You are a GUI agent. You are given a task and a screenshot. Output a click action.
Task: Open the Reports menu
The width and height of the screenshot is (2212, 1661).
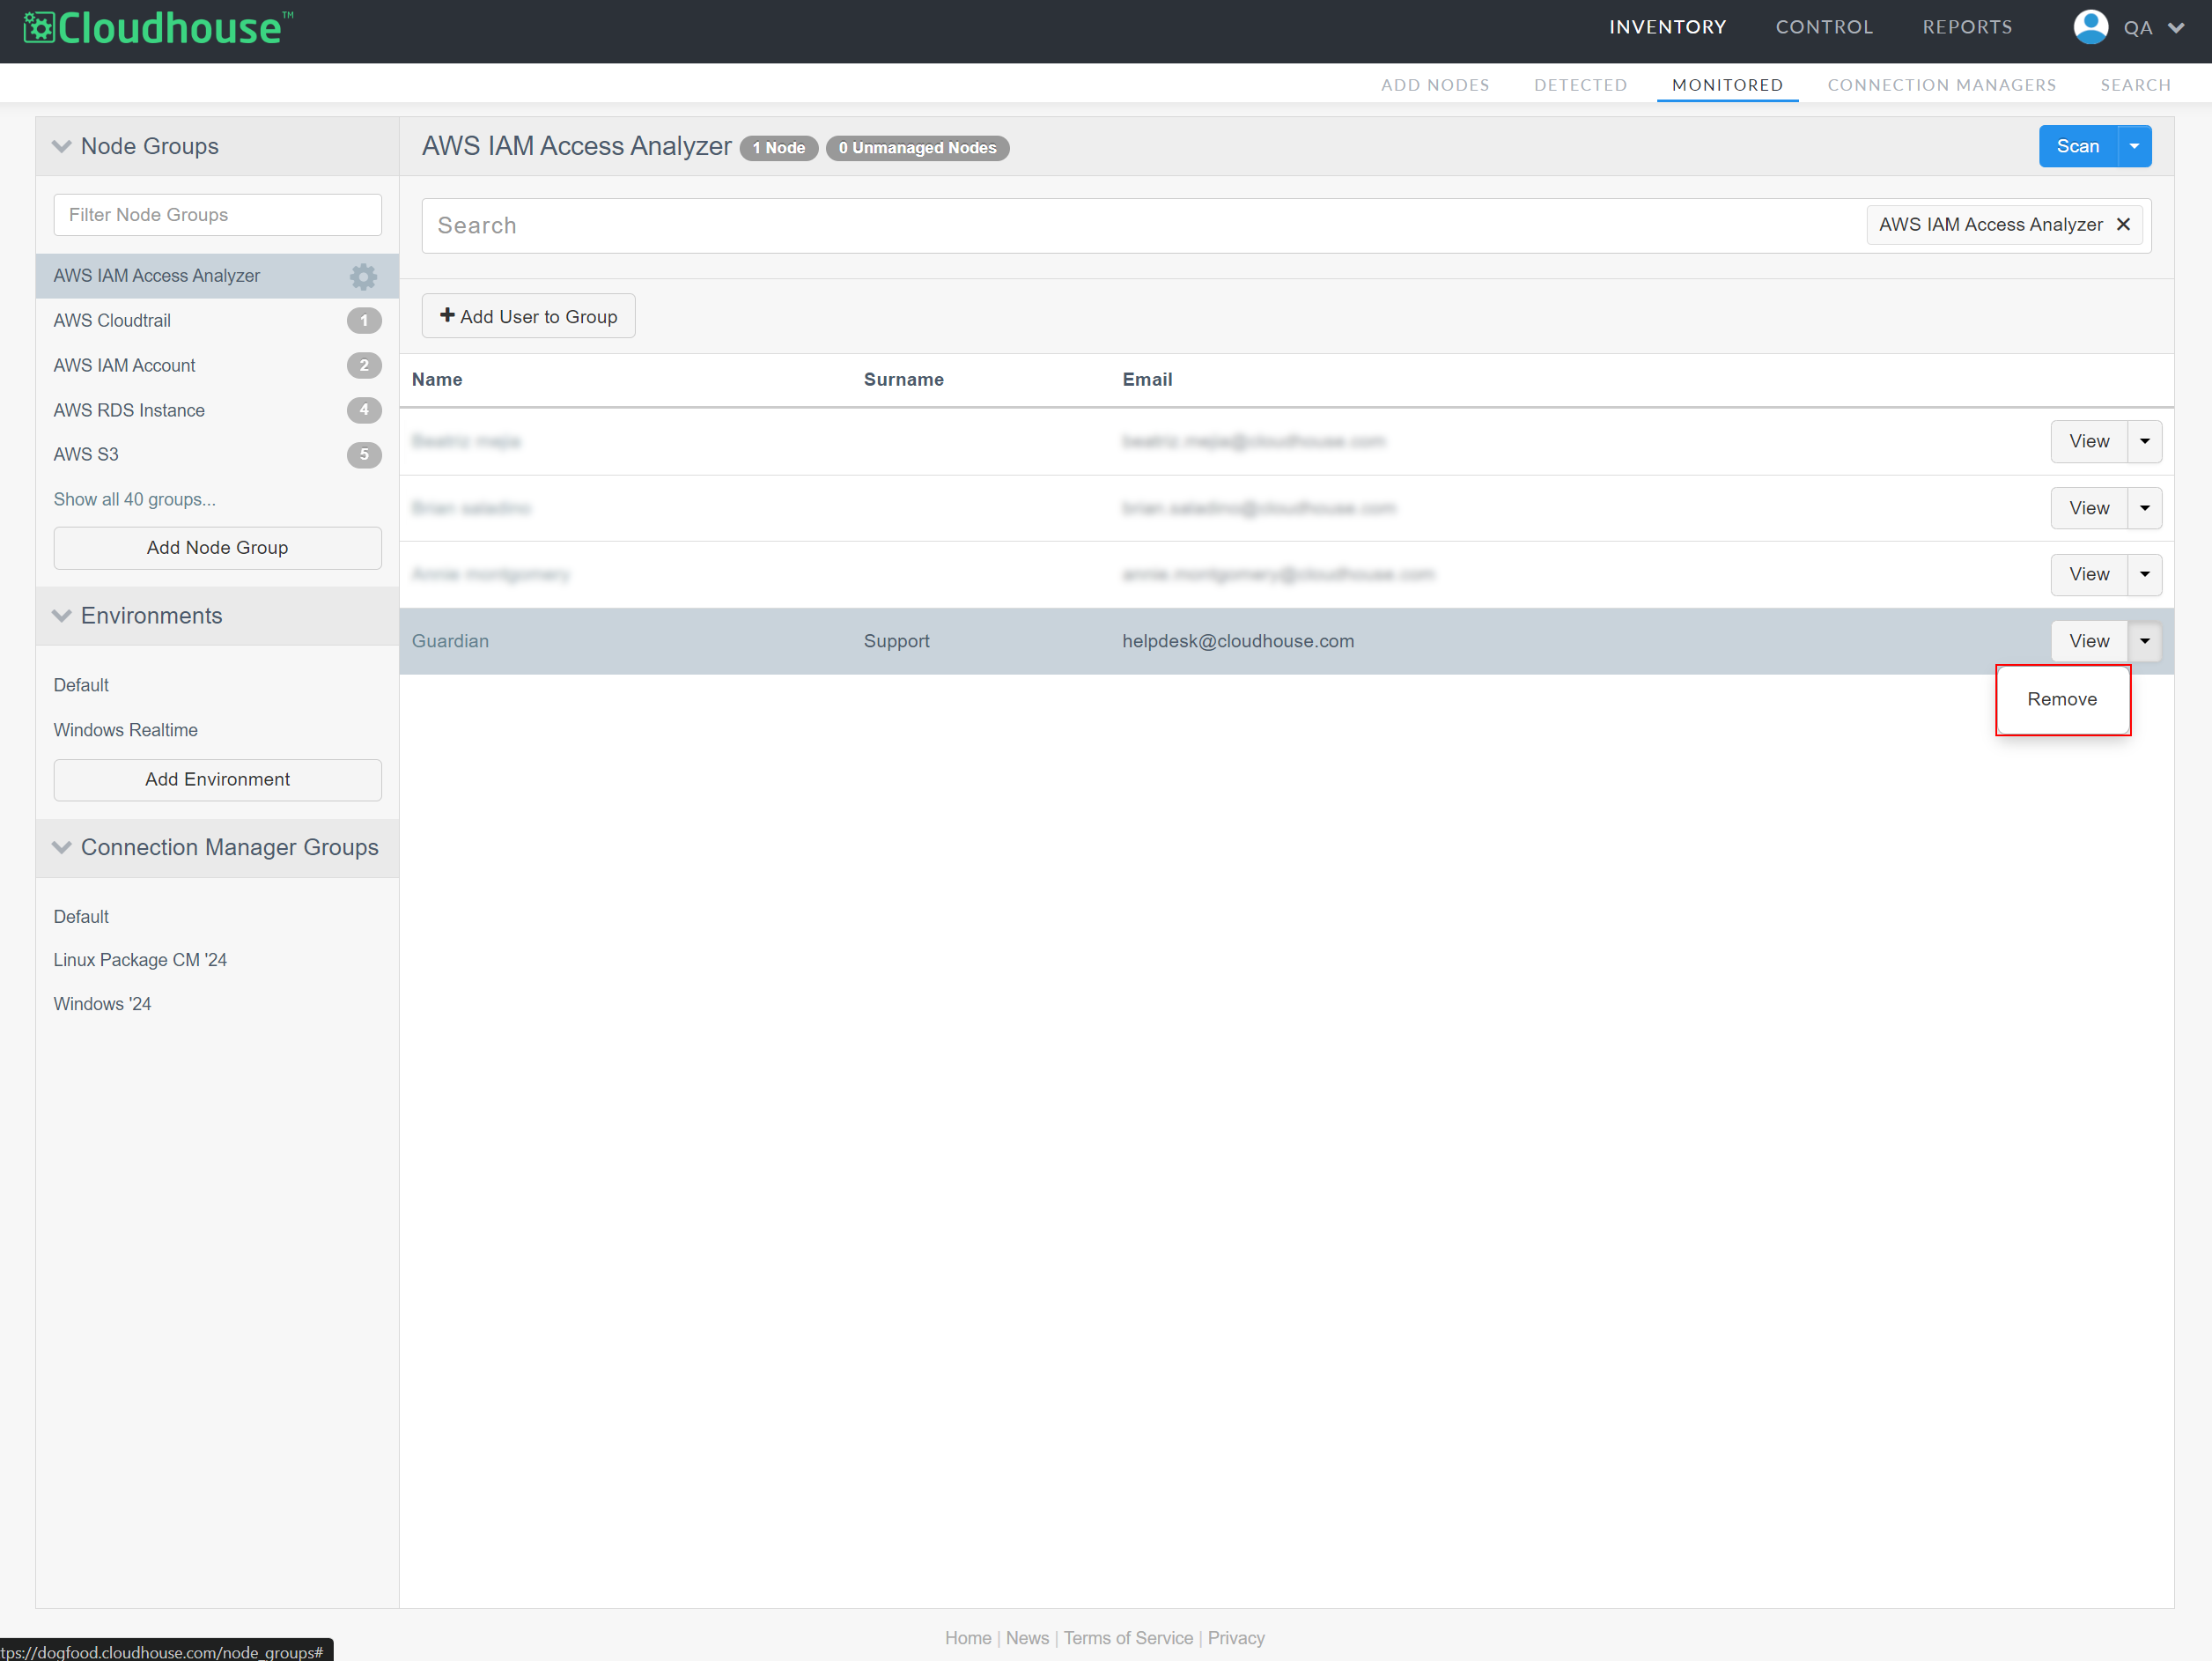coord(1967,27)
